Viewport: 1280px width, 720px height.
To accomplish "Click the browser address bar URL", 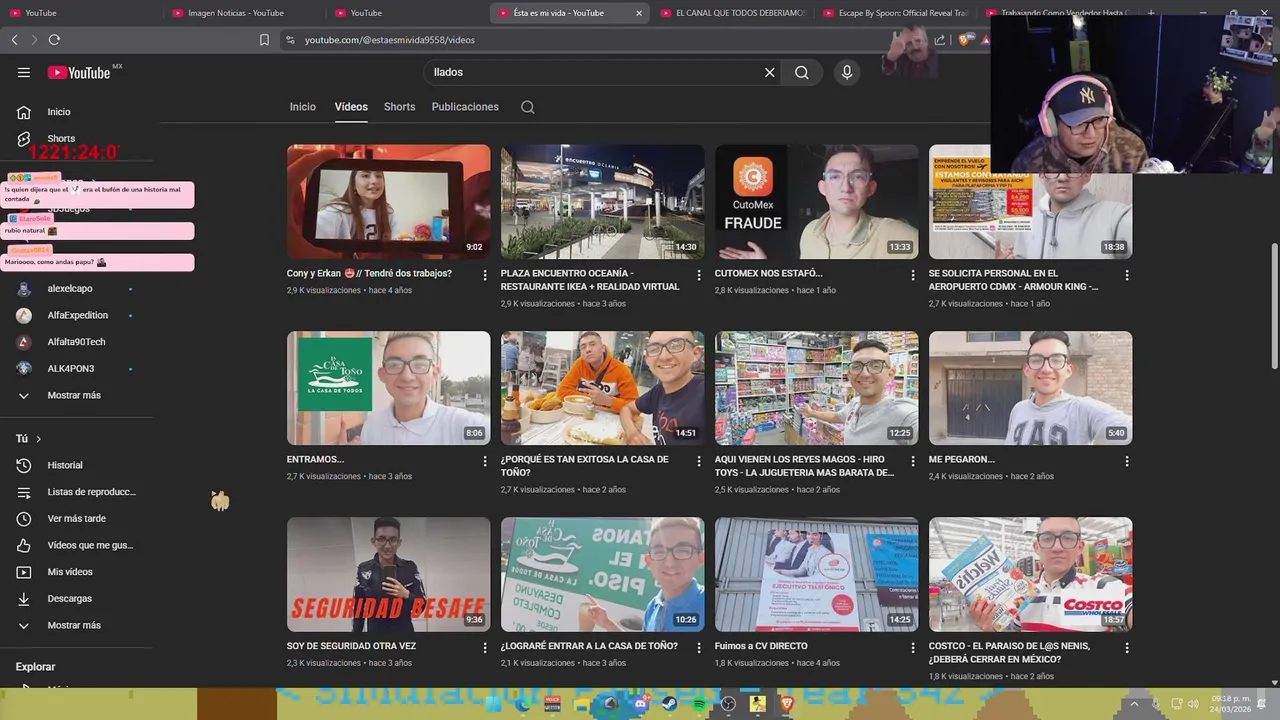I will (390, 40).
